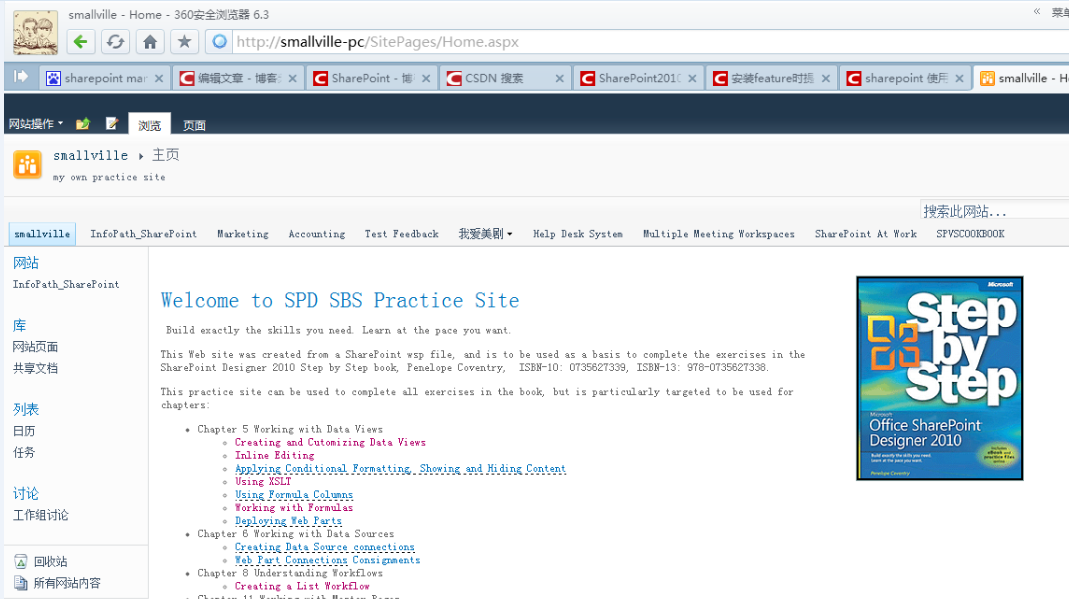Screen dimensions: 1069x599
Task: Open InfoPath_SharePoint in left sidebar
Action: click(66, 284)
